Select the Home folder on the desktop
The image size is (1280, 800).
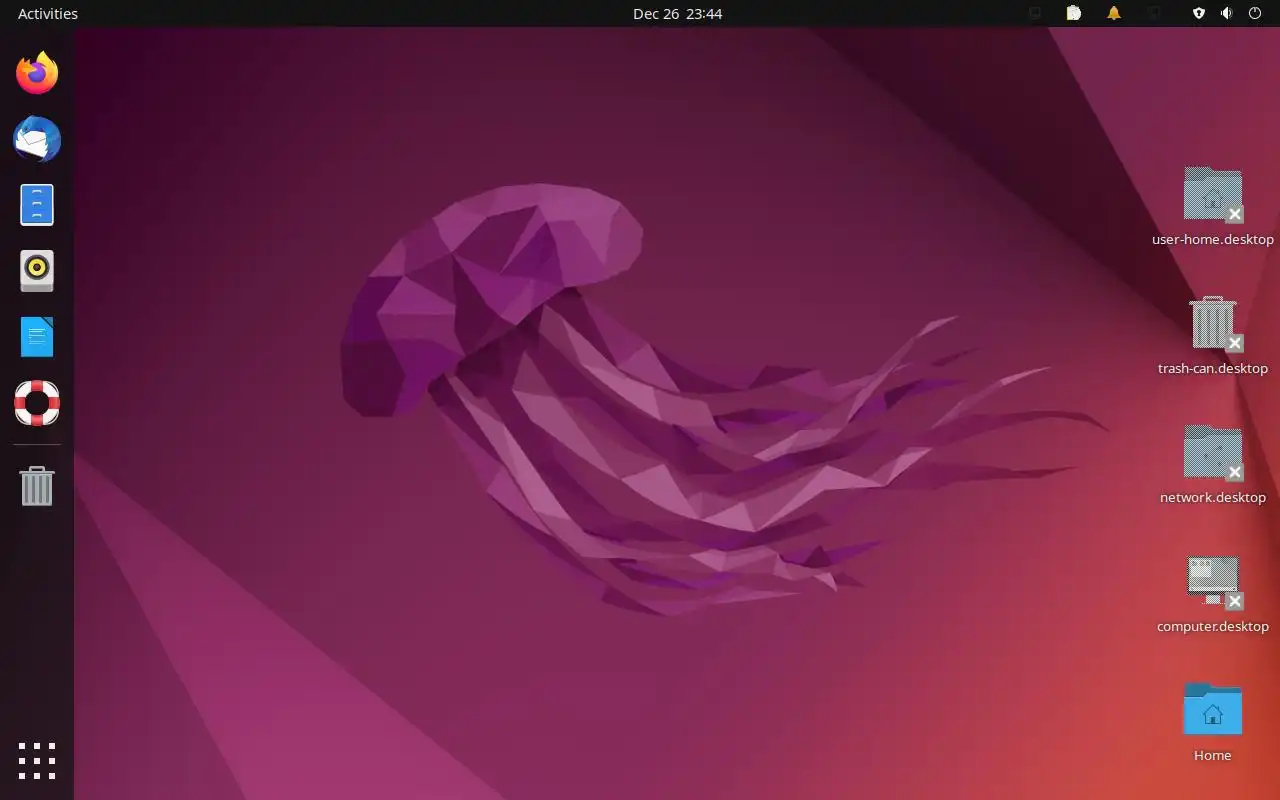coord(1213,709)
